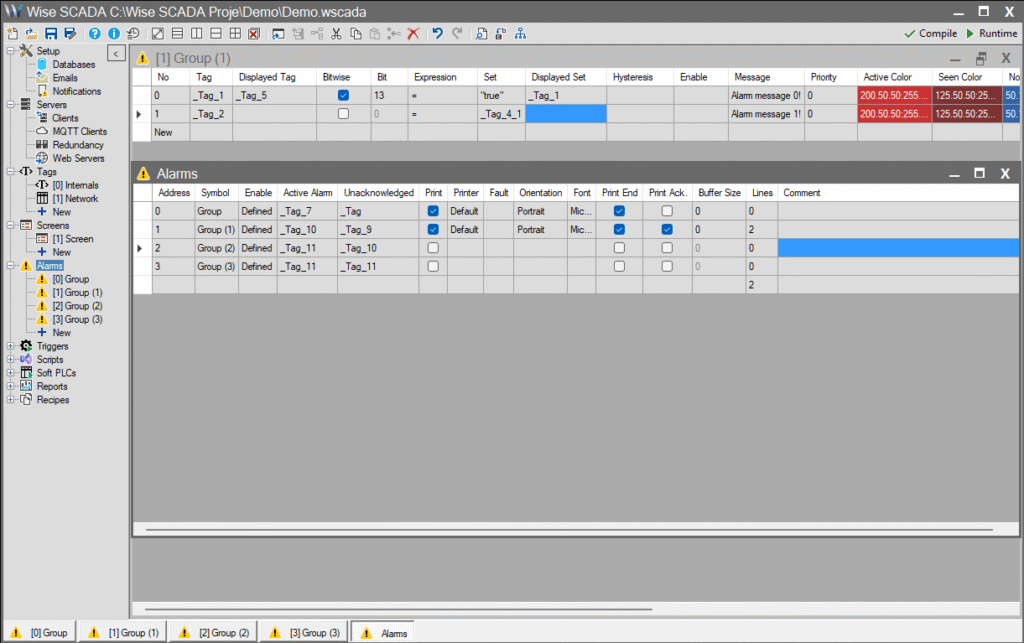Expand the Recipes tree node
This screenshot has width=1024, height=643.
(10, 400)
